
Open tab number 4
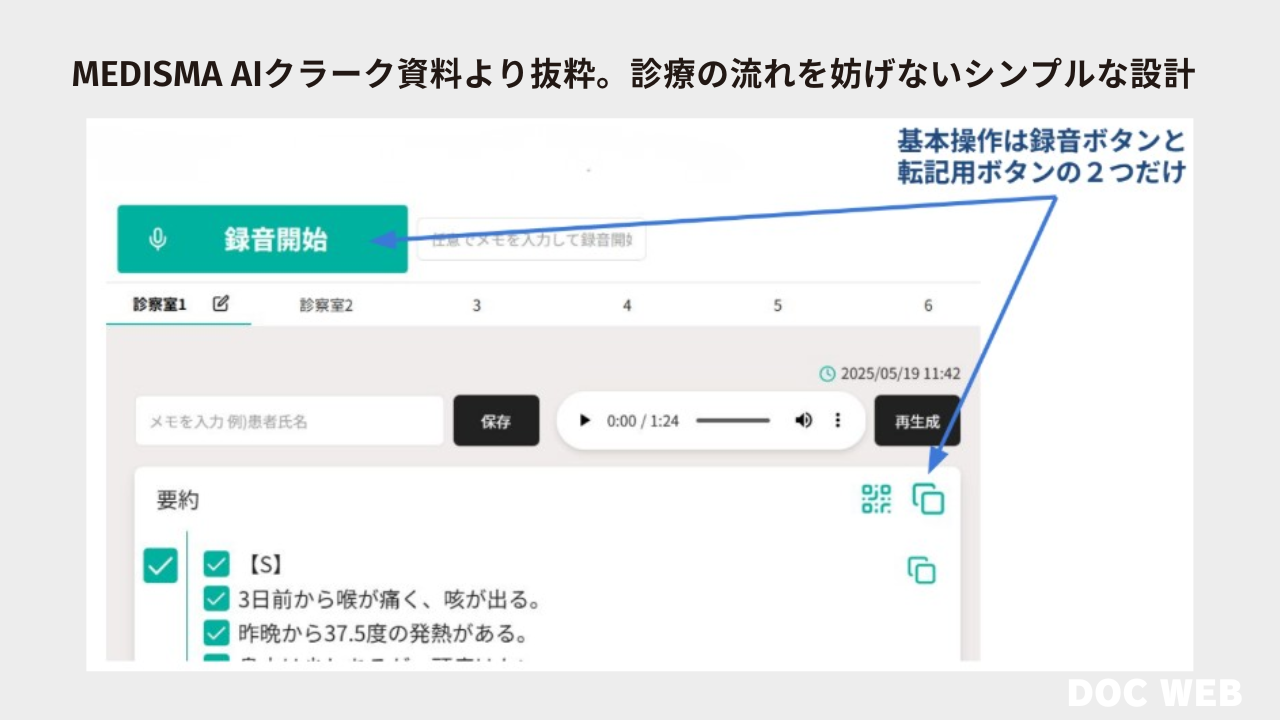627,306
